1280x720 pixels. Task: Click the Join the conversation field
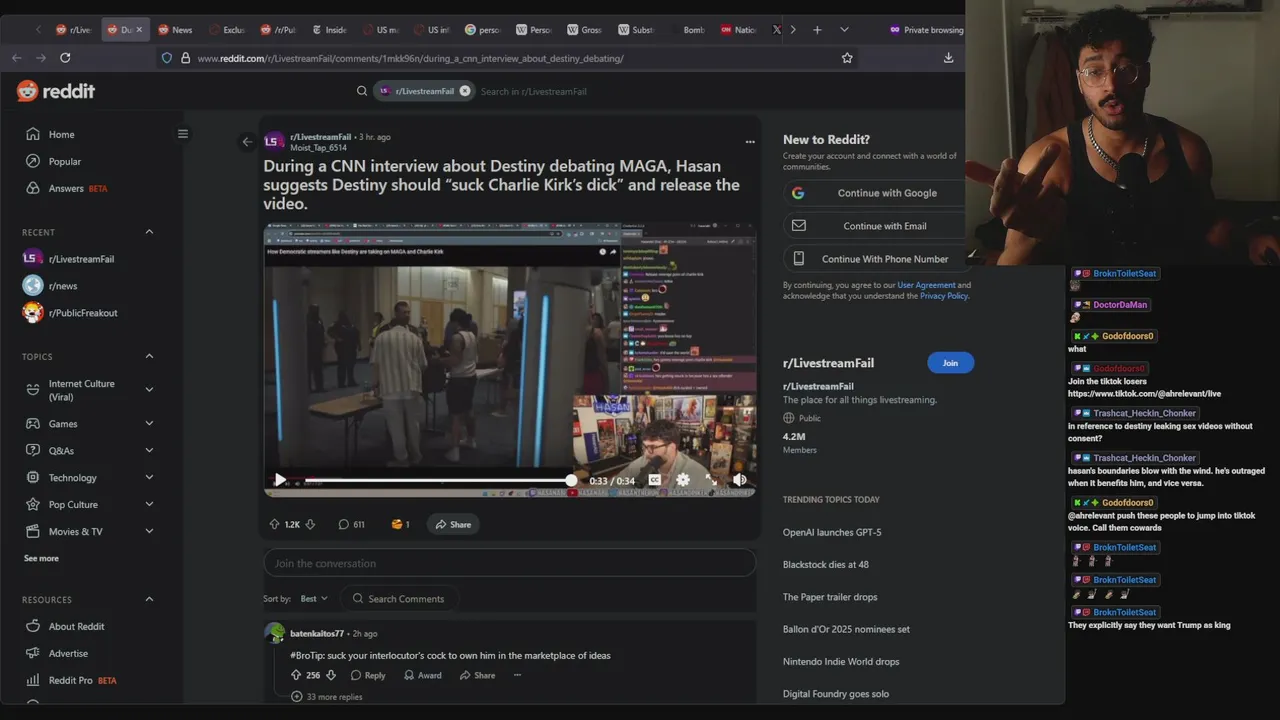point(510,563)
